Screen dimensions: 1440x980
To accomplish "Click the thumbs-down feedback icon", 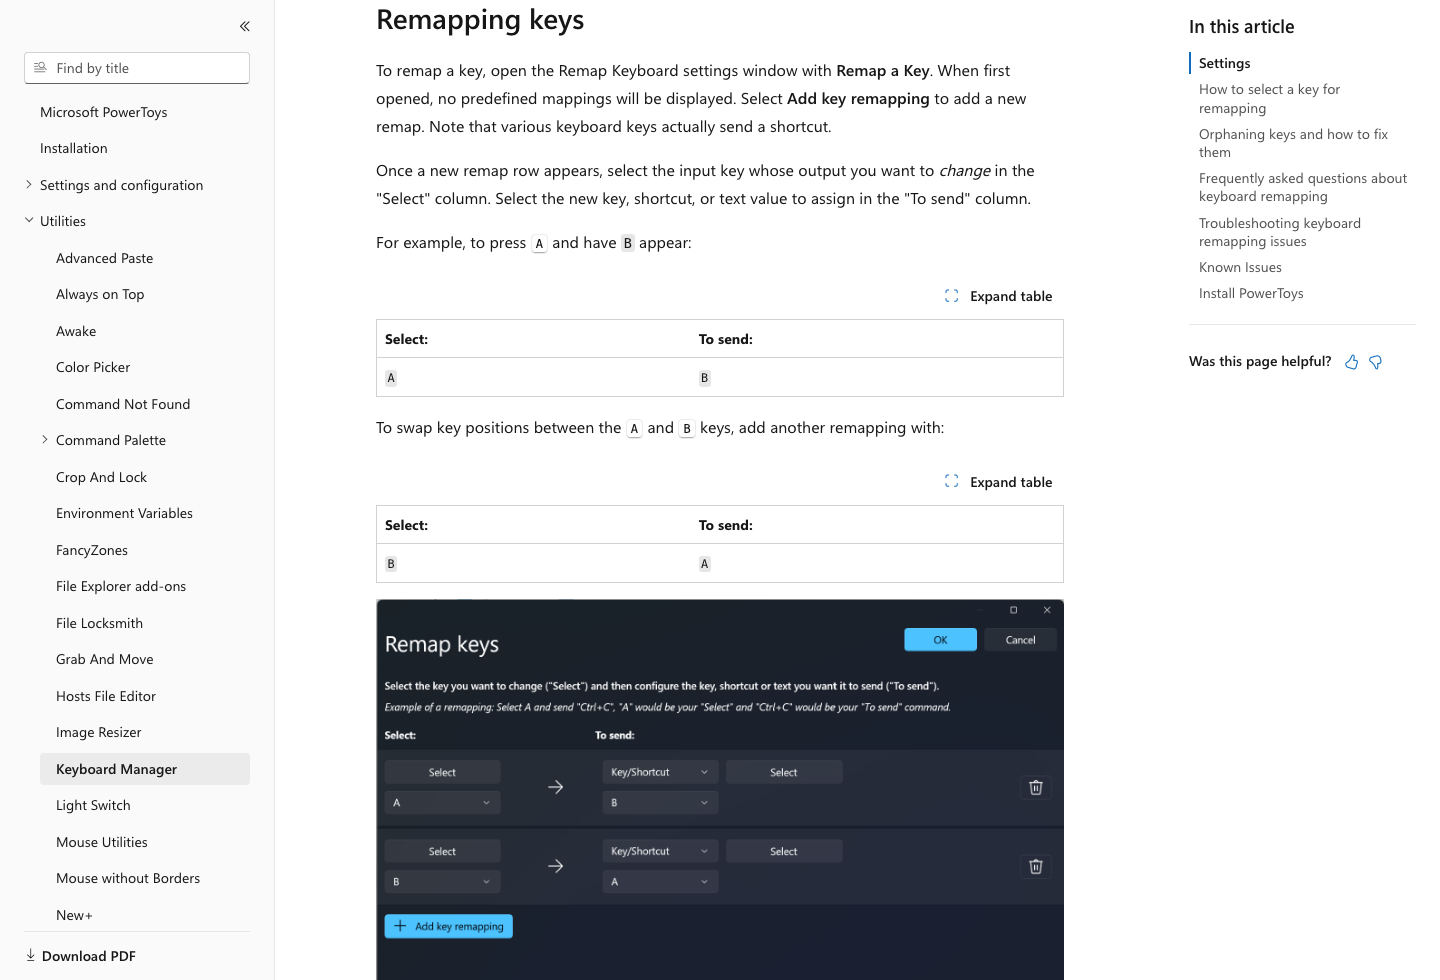I will [1376, 362].
